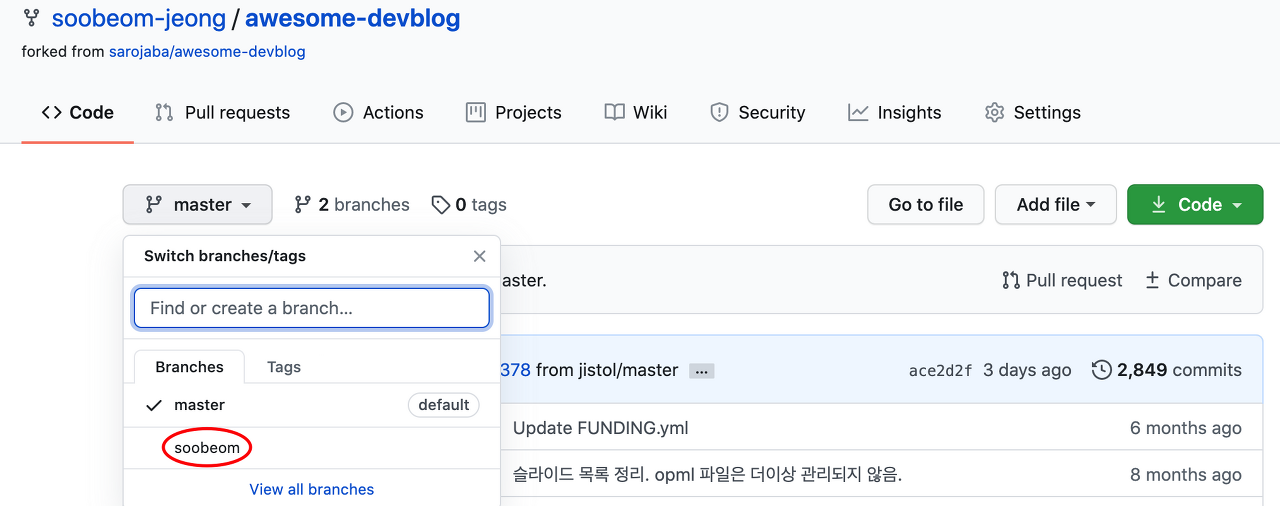This screenshot has width=1280, height=506.
Task: Open the Actions tab
Action: 378,112
